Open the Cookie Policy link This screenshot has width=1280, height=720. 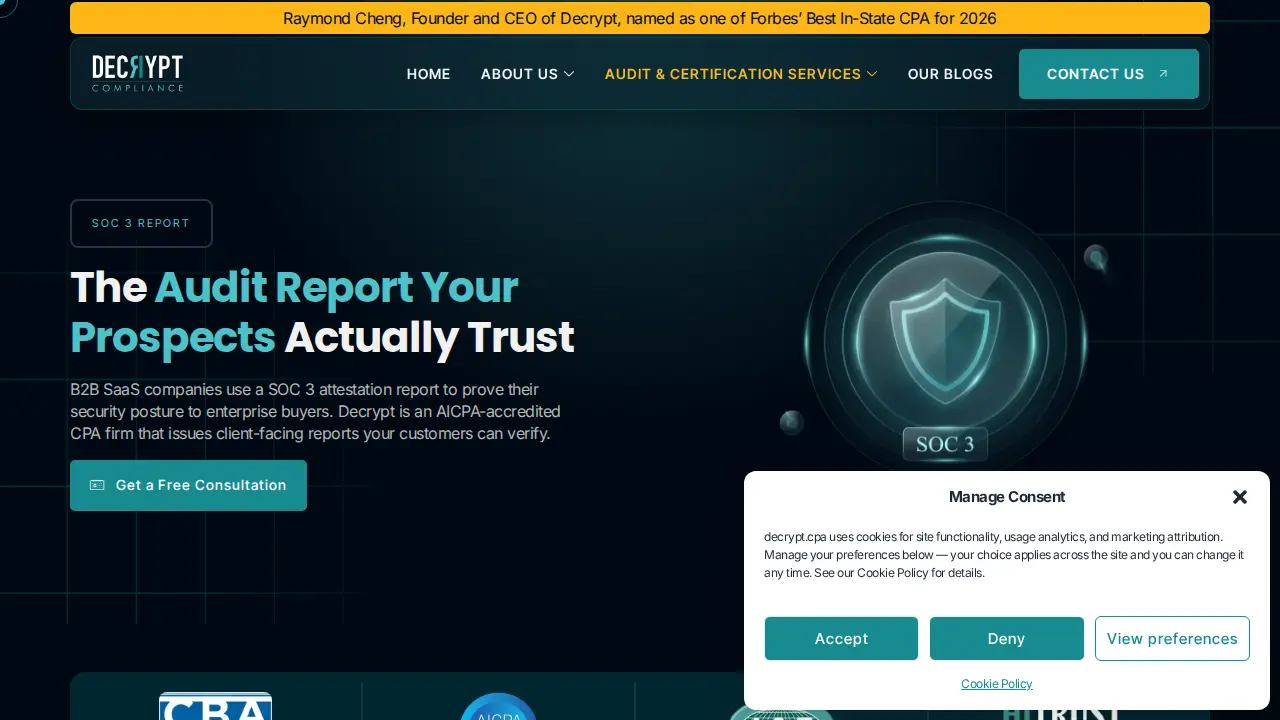click(x=996, y=684)
